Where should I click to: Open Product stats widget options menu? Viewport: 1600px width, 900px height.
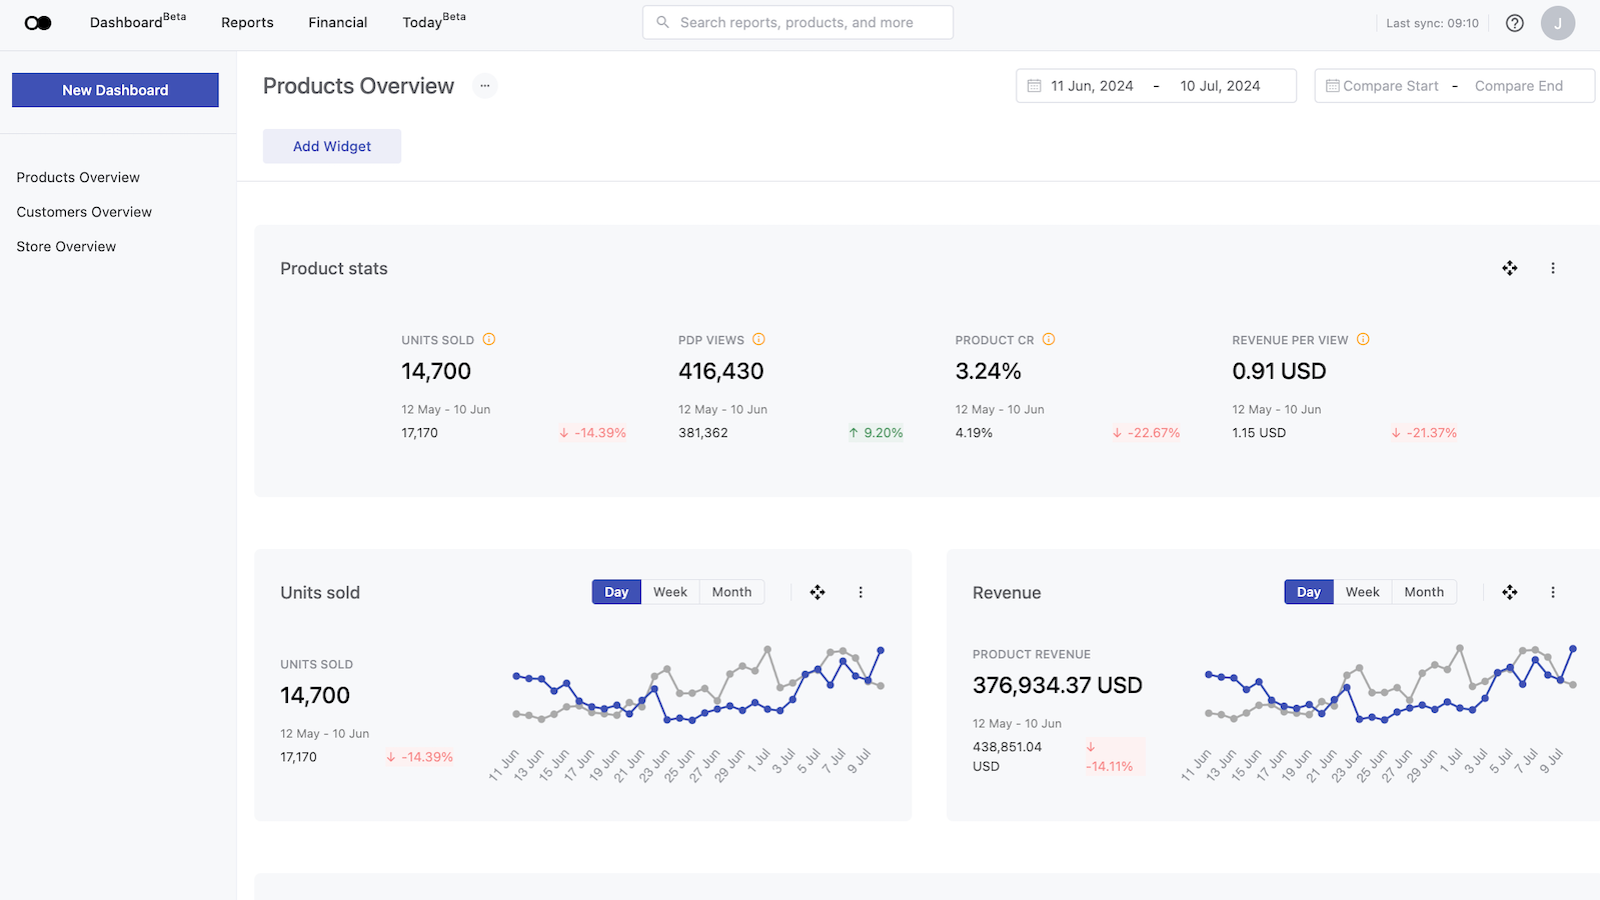1552,268
